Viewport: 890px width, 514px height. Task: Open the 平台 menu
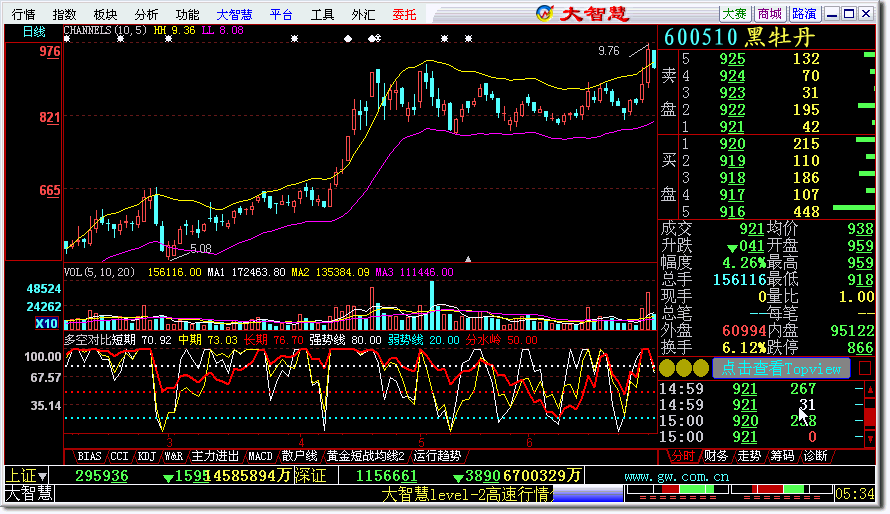282,14
